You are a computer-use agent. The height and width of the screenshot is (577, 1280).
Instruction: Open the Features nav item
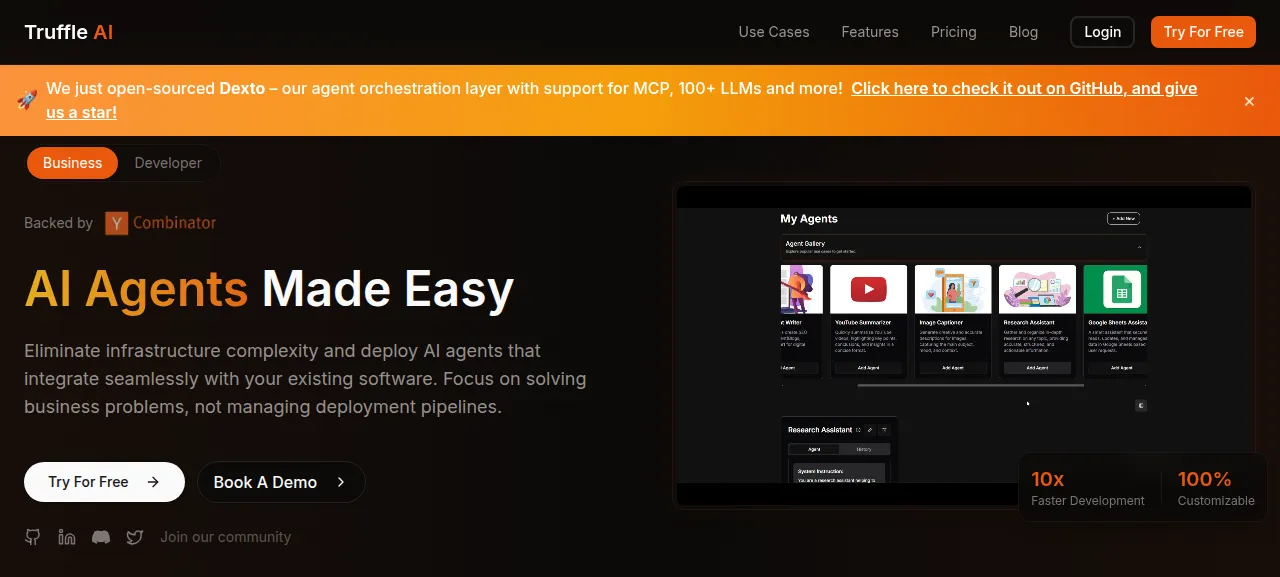point(870,32)
